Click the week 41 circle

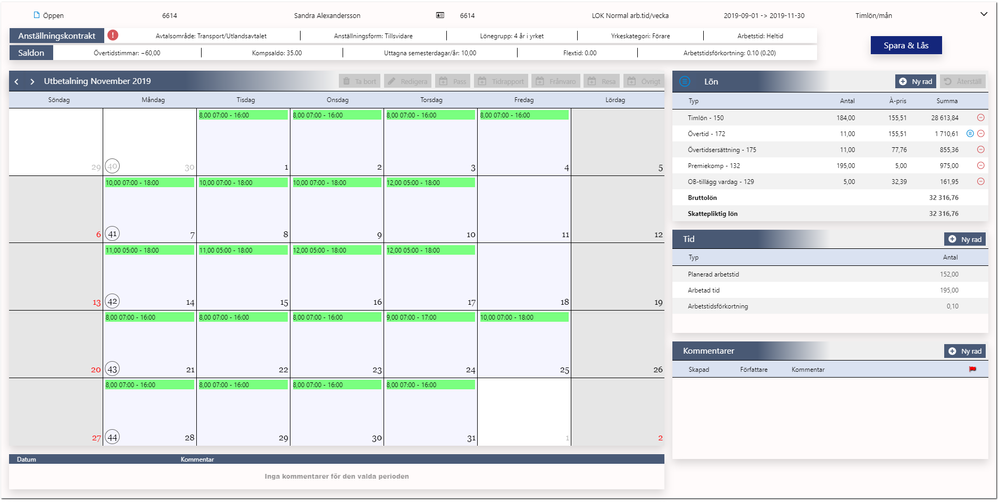coord(112,234)
